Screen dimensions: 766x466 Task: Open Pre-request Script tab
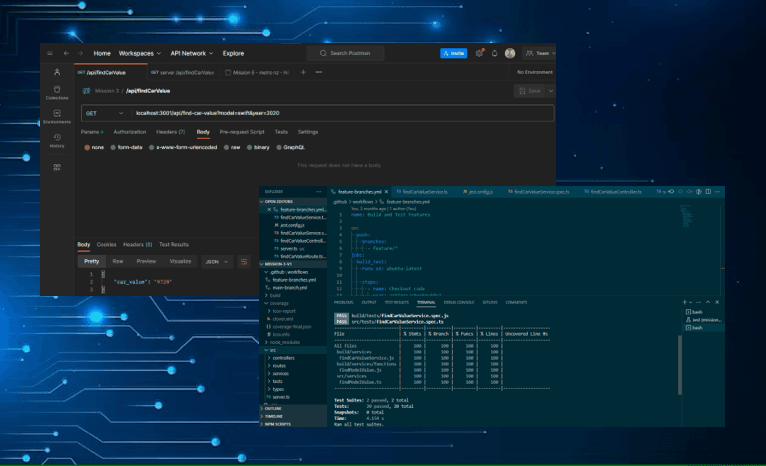click(x=242, y=132)
